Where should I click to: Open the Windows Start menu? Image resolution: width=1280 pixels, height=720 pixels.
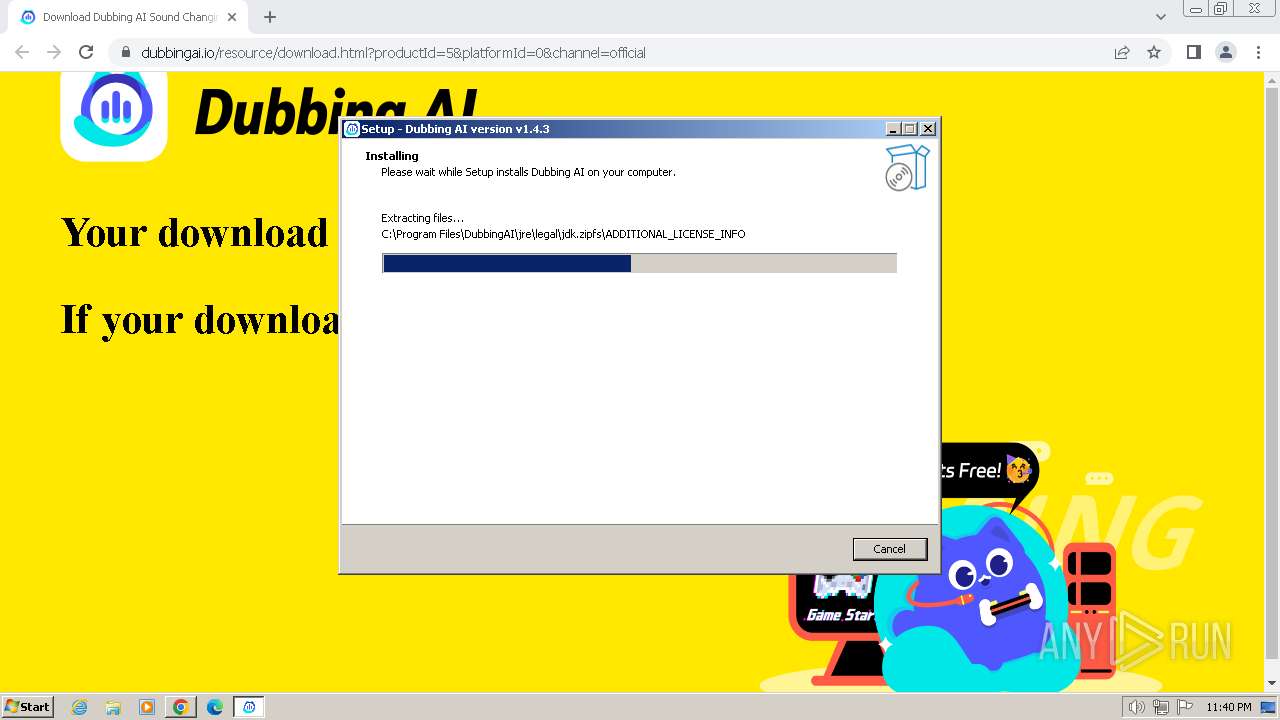coord(28,706)
